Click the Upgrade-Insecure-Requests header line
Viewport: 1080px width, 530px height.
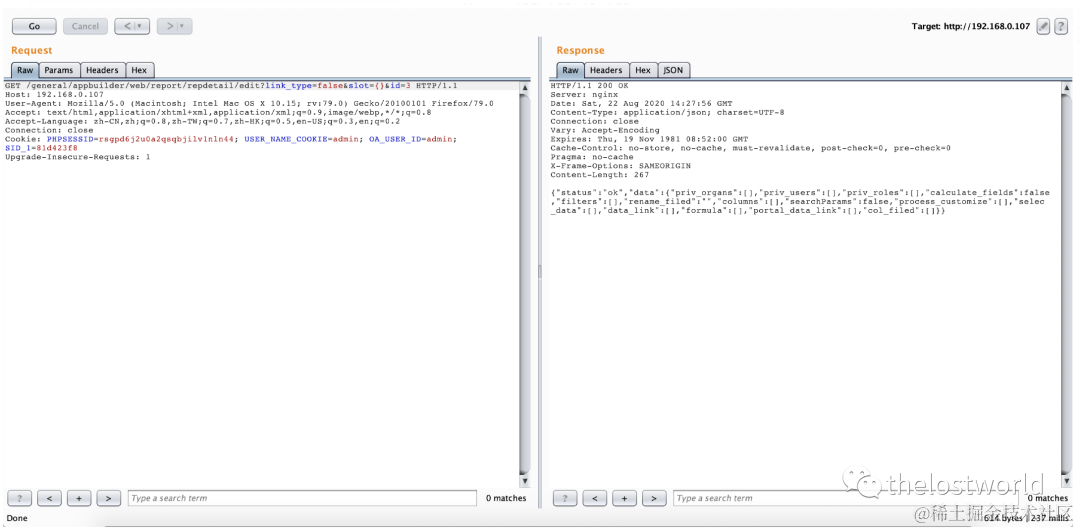click(77, 157)
